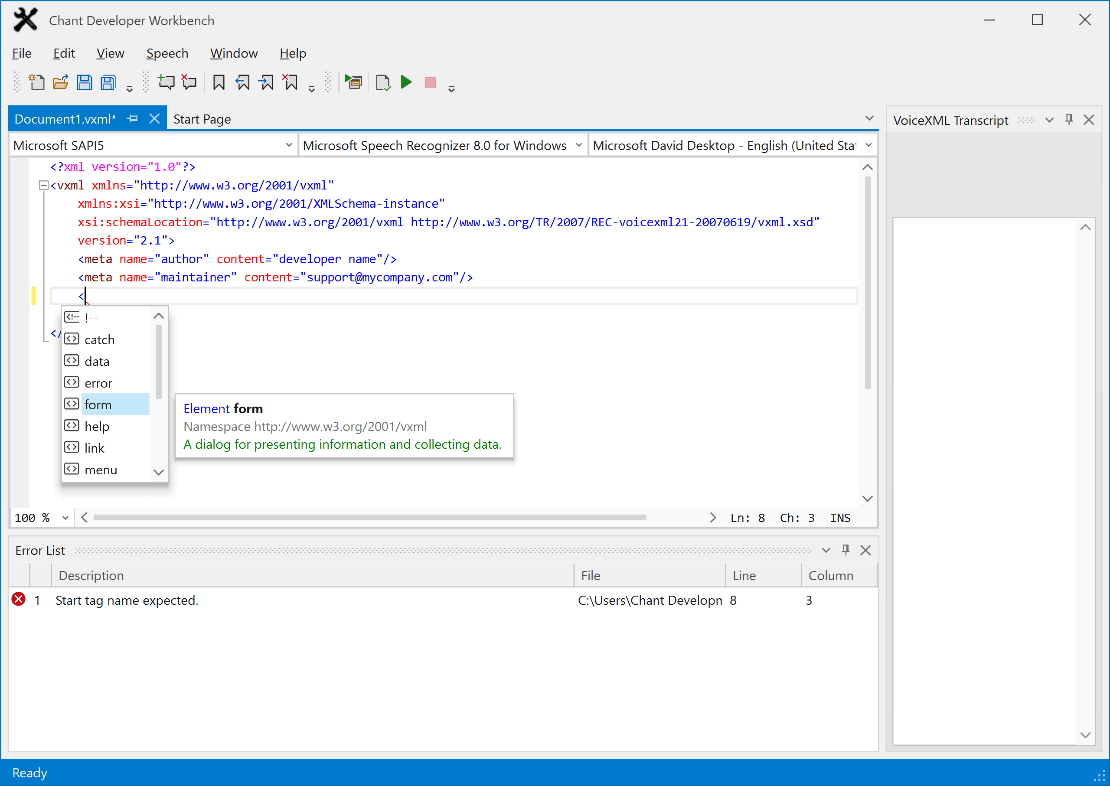Open a file using the folder icon
Screen dimensions: 1110x786
tap(60, 82)
